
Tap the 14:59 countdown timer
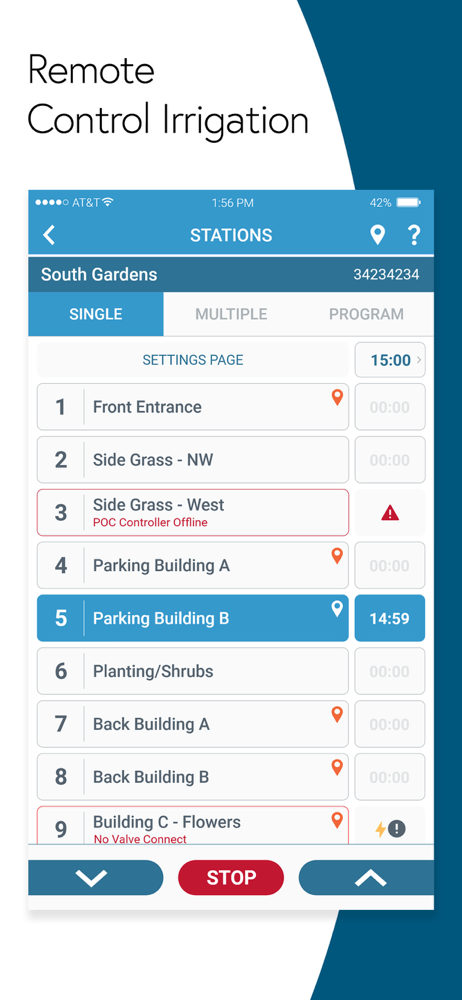point(390,618)
